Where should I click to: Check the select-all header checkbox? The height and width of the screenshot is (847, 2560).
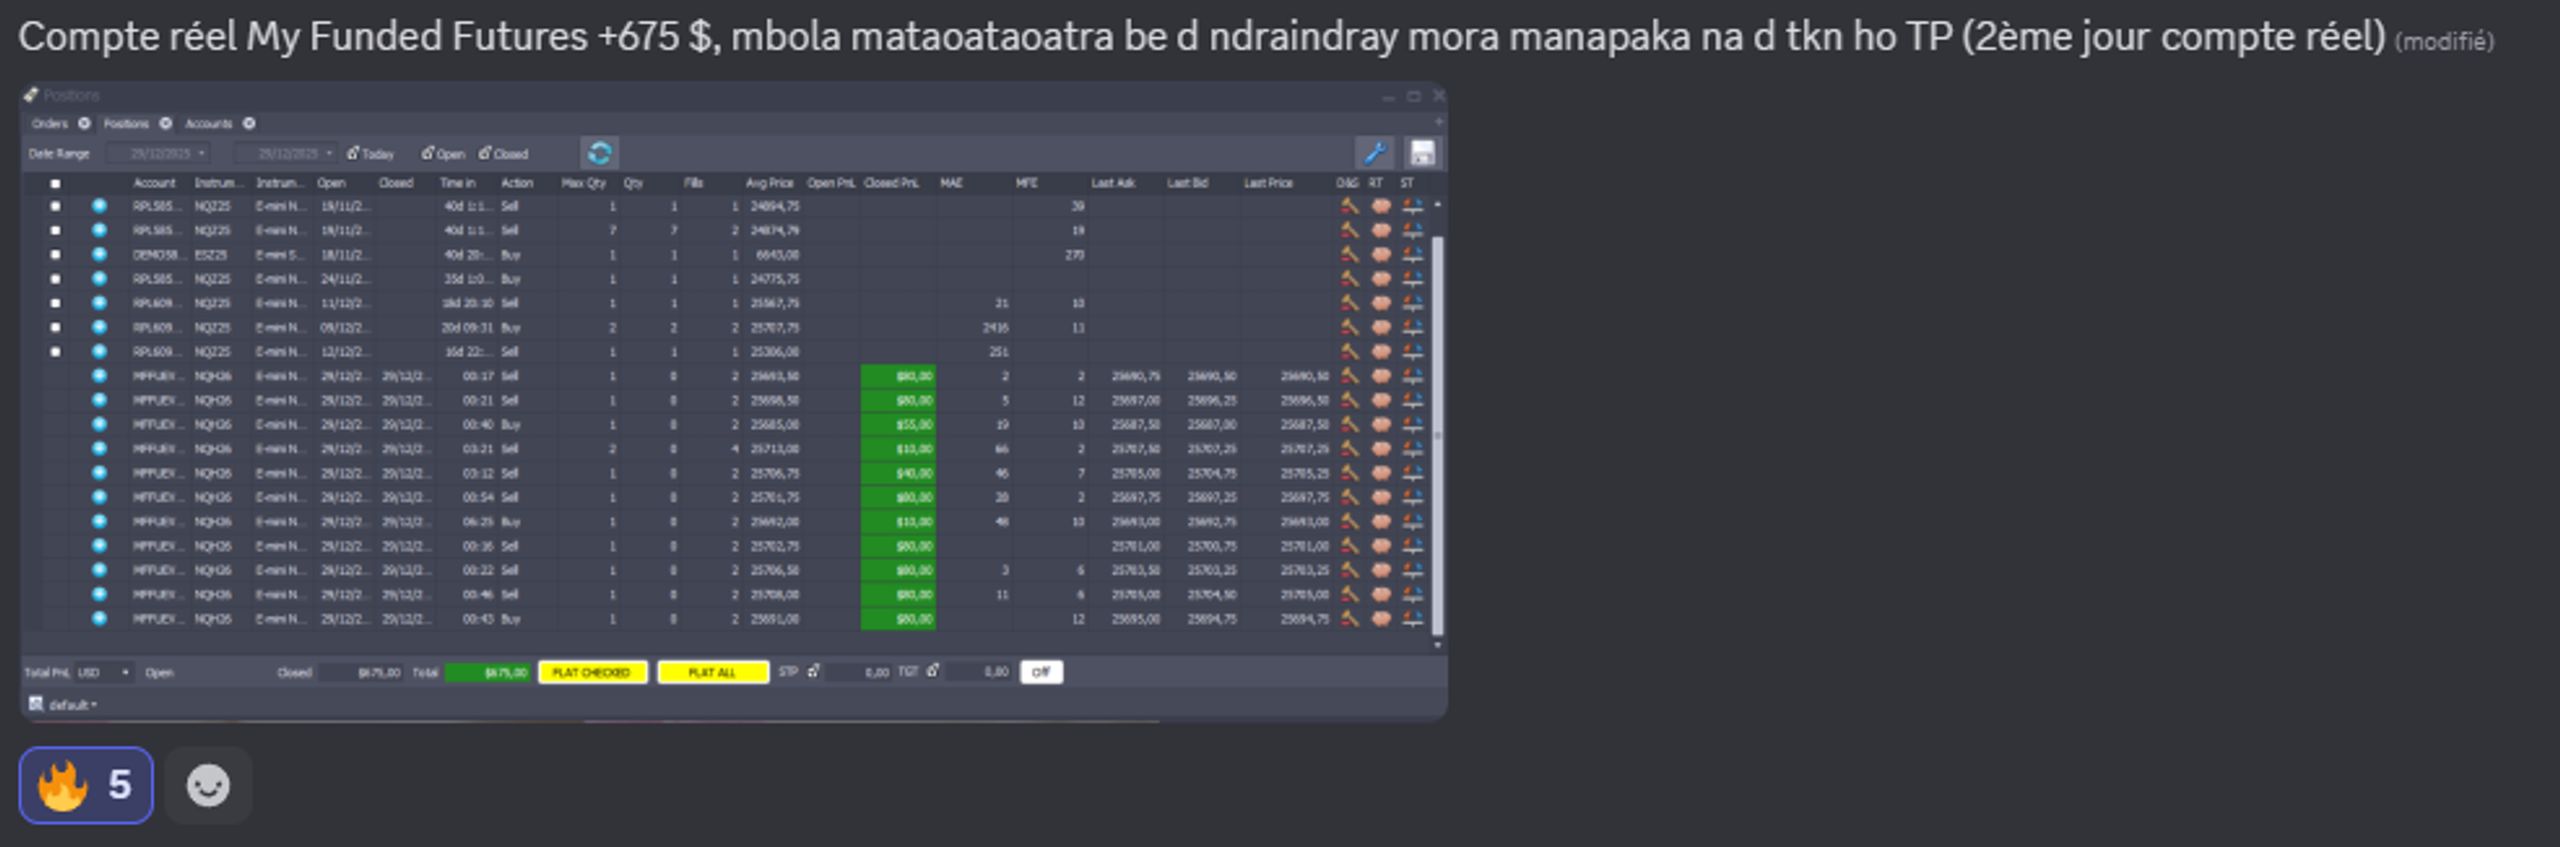[x=55, y=183]
